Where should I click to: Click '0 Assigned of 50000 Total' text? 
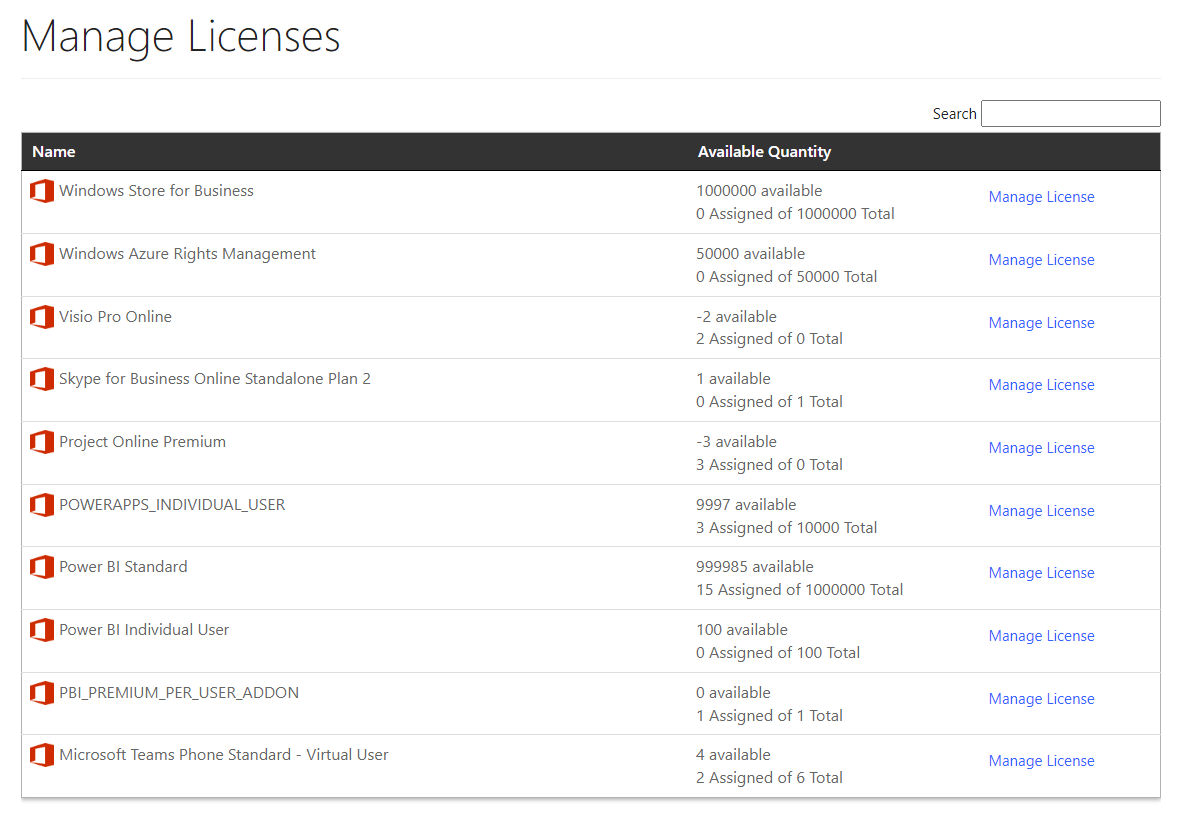tap(786, 277)
